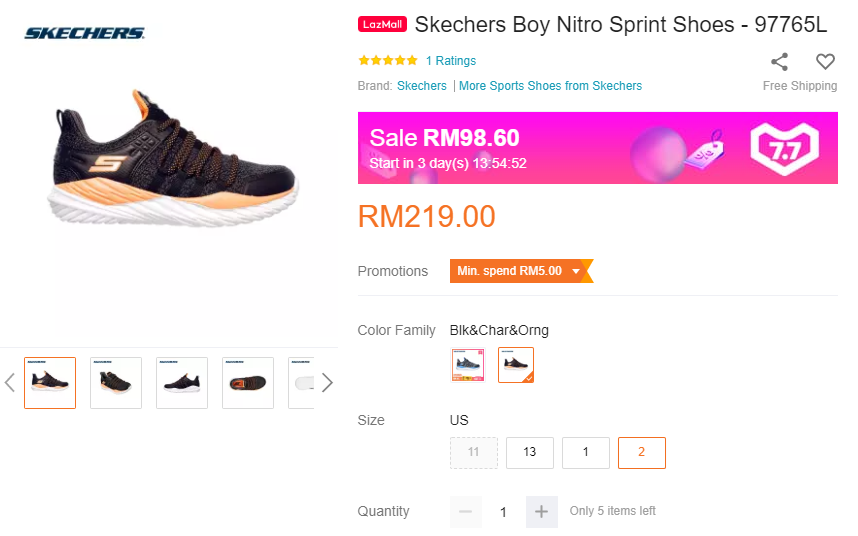
Task: Show previous product thumbnails with left arrow
Action: click(10, 382)
